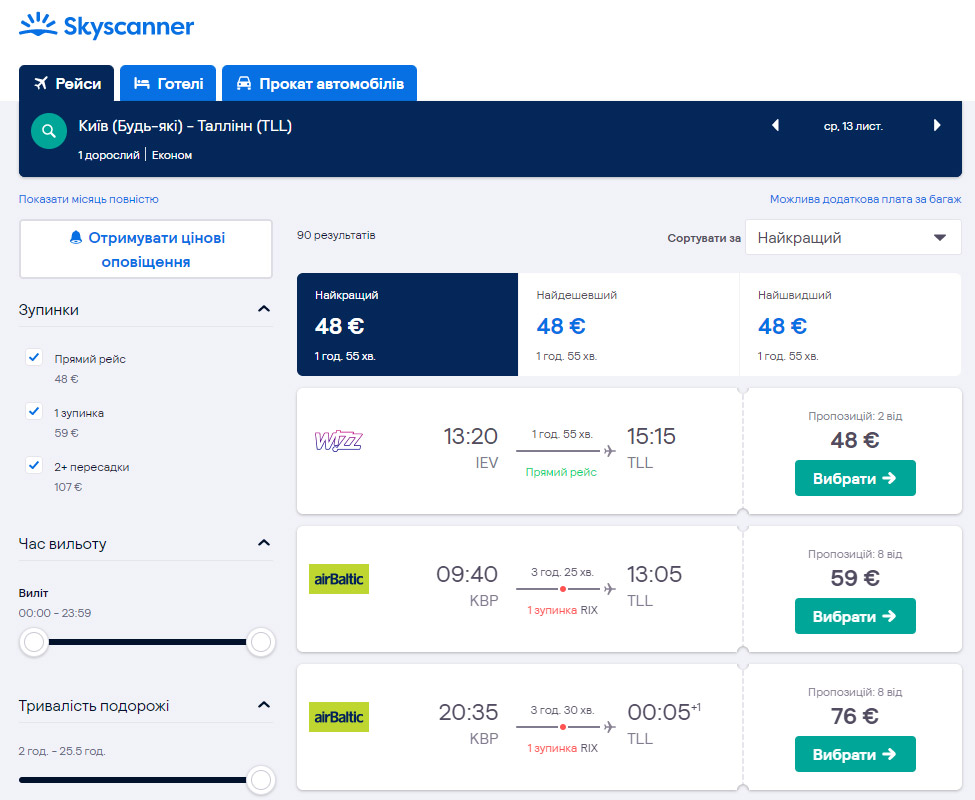975x800 pixels.
Task: Toggle the Прямий рейс checkbox
Action: click(34, 357)
